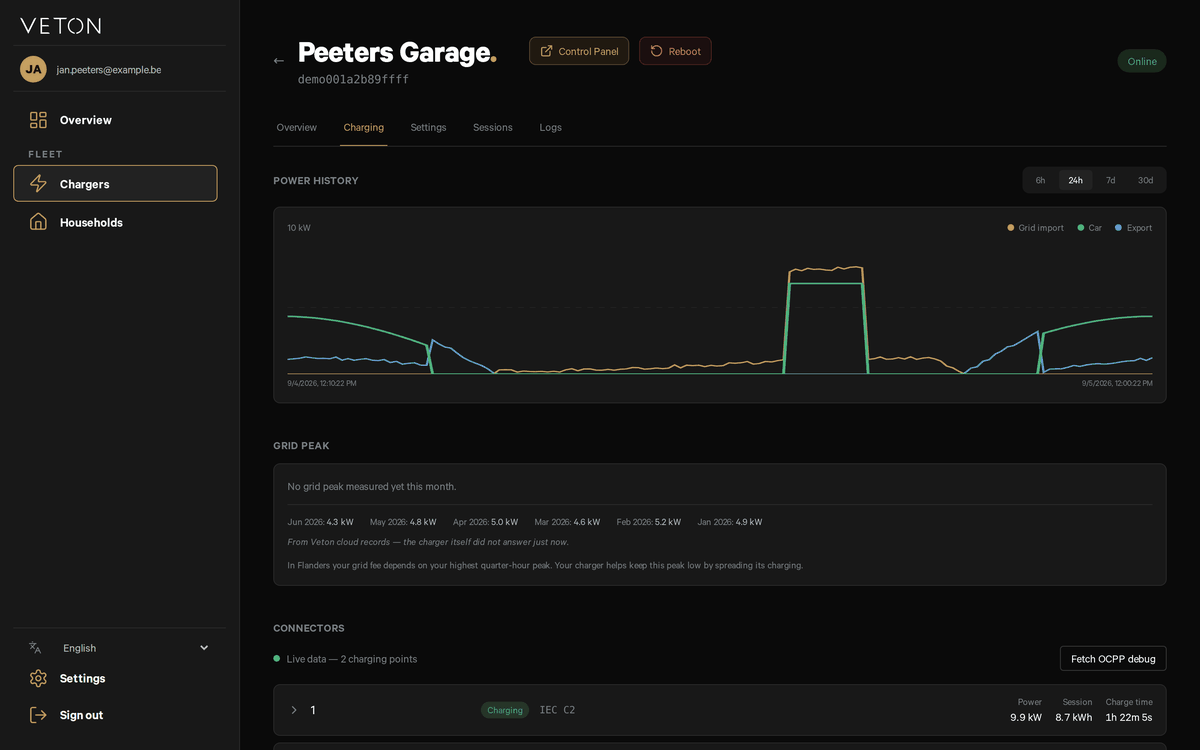Click the demo001a2b89ffff charger ID
Image resolution: width=1200 pixels, height=750 pixels.
pyautogui.click(x=353, y=79)
